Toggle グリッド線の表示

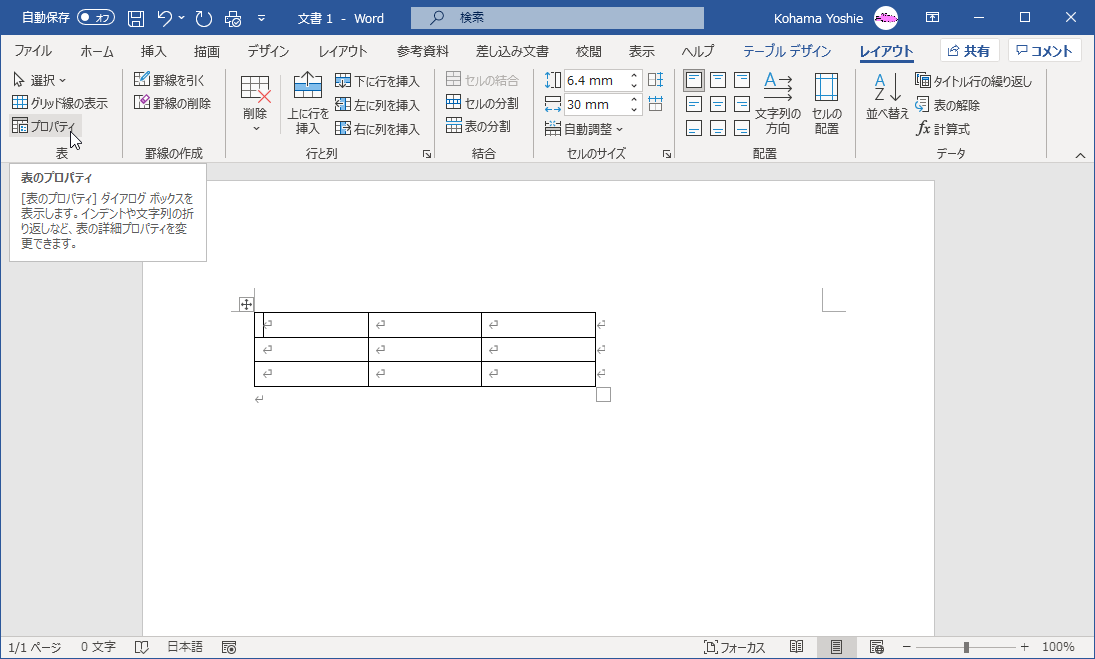pos(60,103)
